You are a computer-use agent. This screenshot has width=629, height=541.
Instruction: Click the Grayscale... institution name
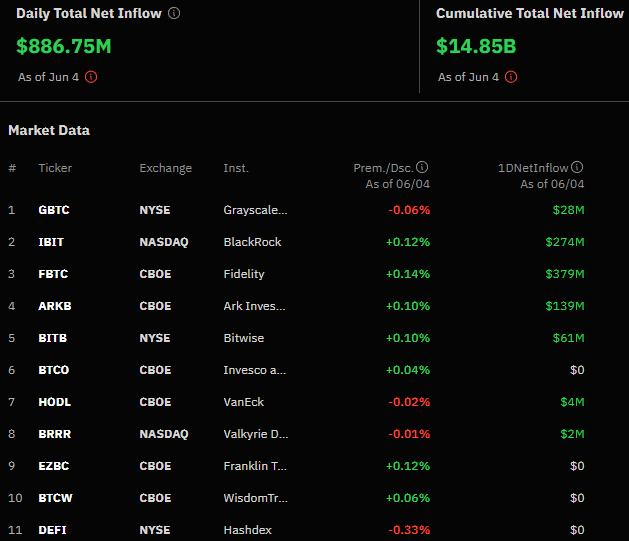click(255, 210)
